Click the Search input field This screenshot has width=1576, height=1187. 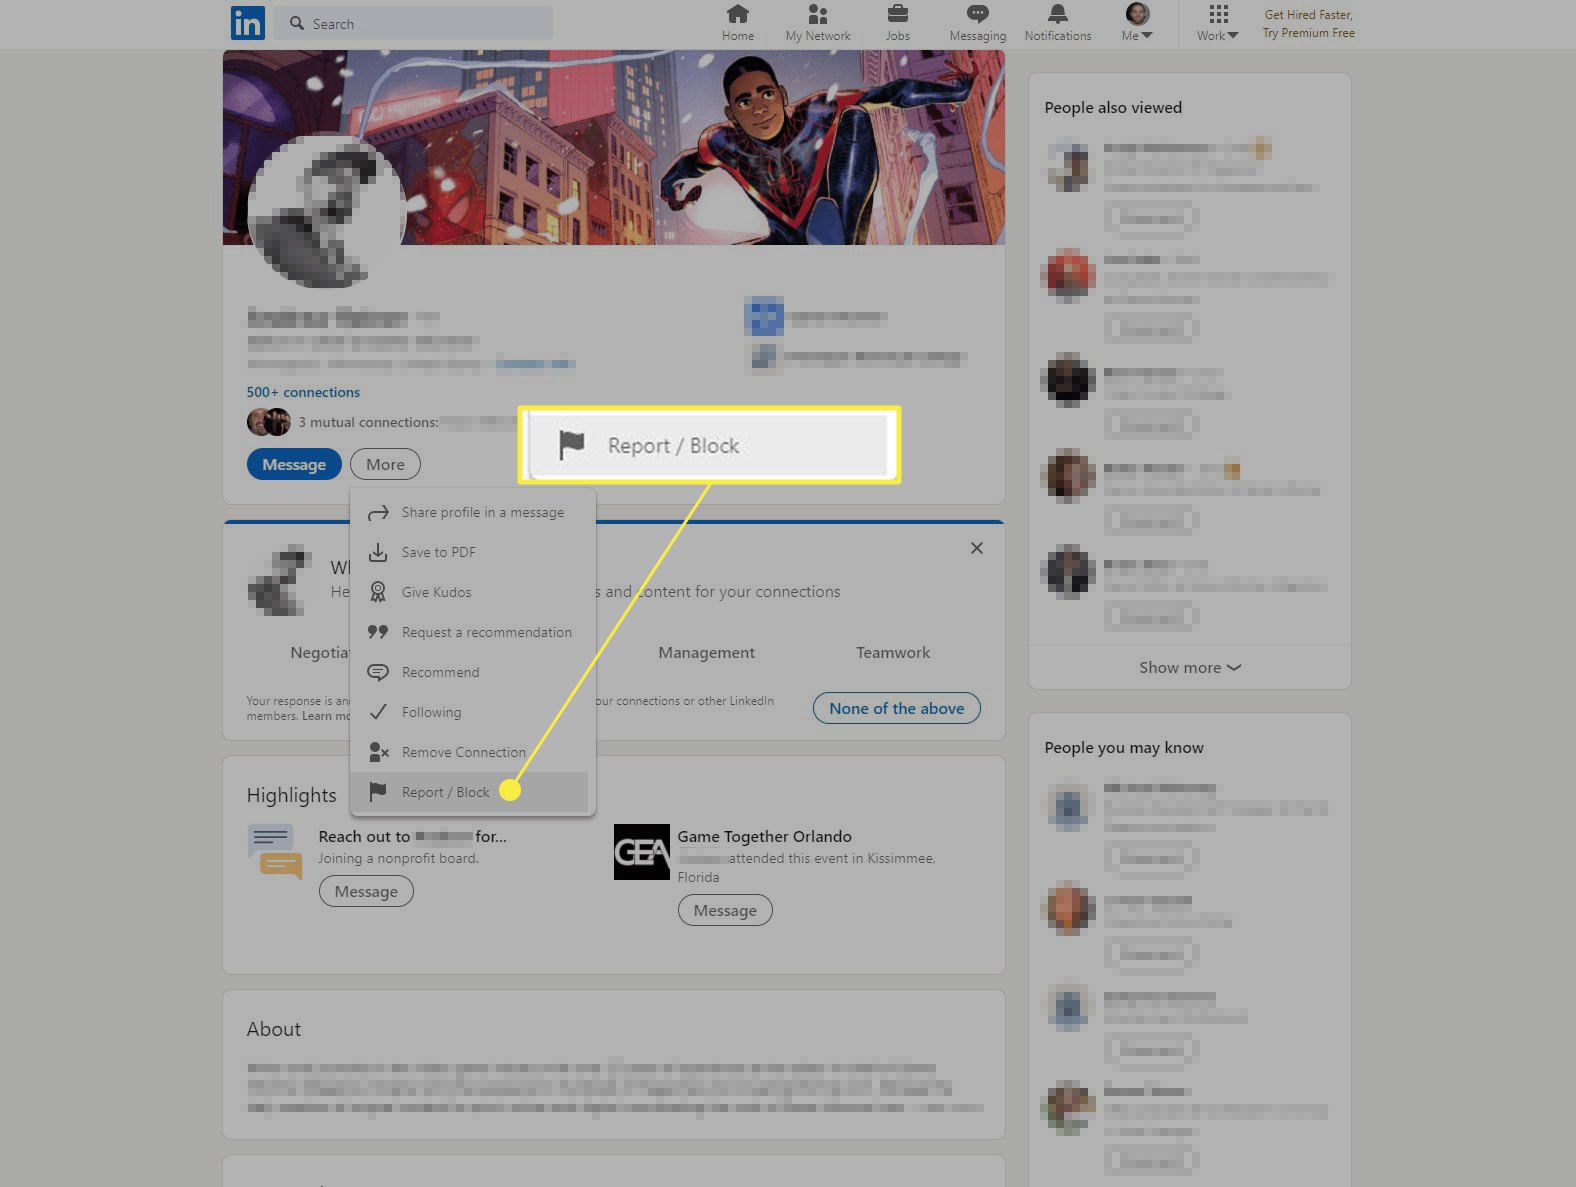414,23
